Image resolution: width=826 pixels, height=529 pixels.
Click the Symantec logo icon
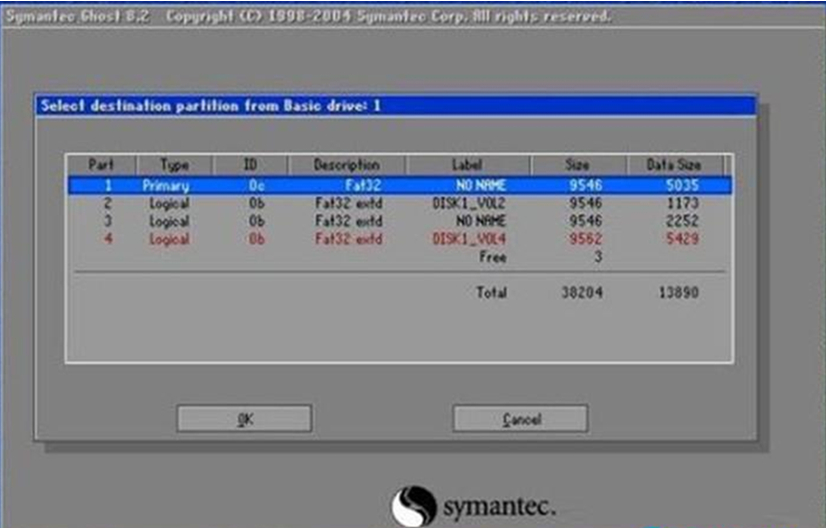414,506
